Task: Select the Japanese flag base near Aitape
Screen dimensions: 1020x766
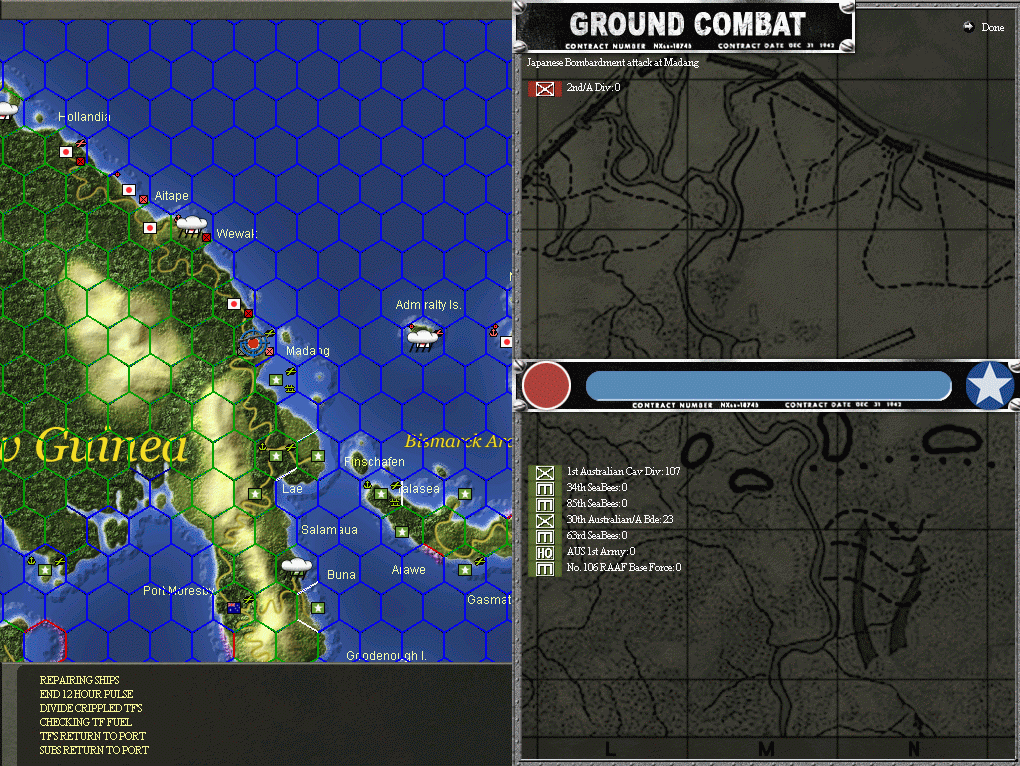Action: coord(129,190)
